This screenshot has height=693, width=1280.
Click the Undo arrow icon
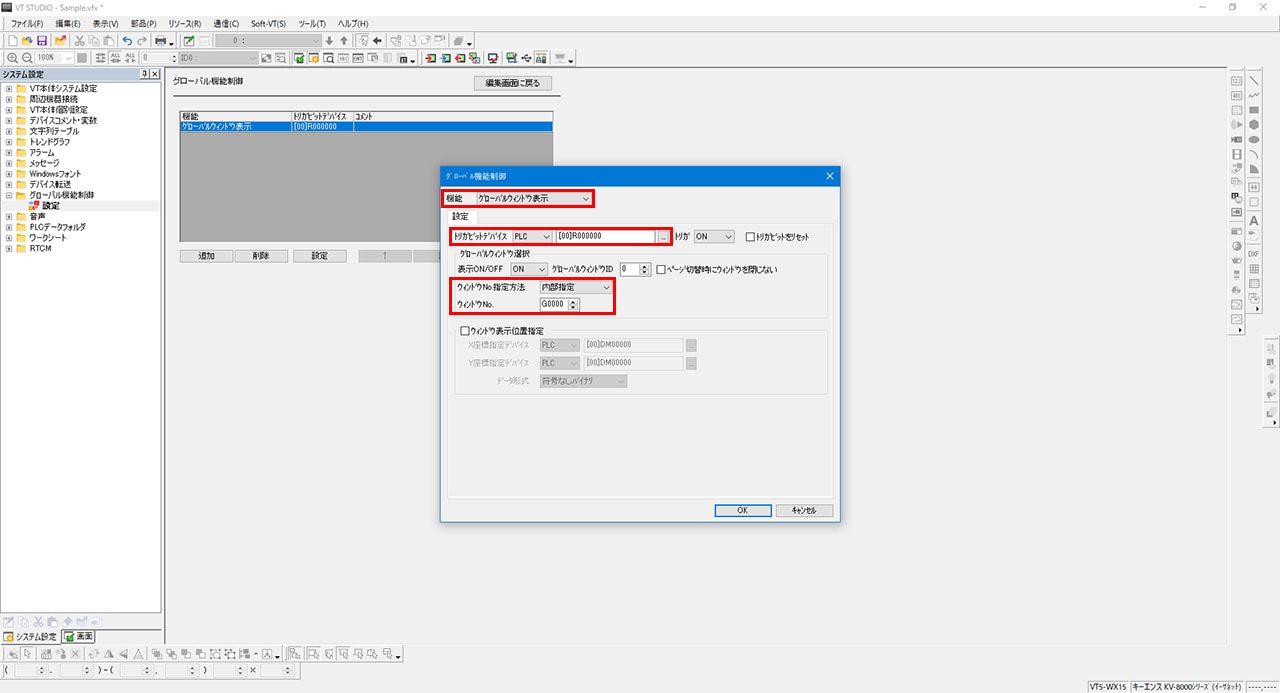(x=127, y=41)
